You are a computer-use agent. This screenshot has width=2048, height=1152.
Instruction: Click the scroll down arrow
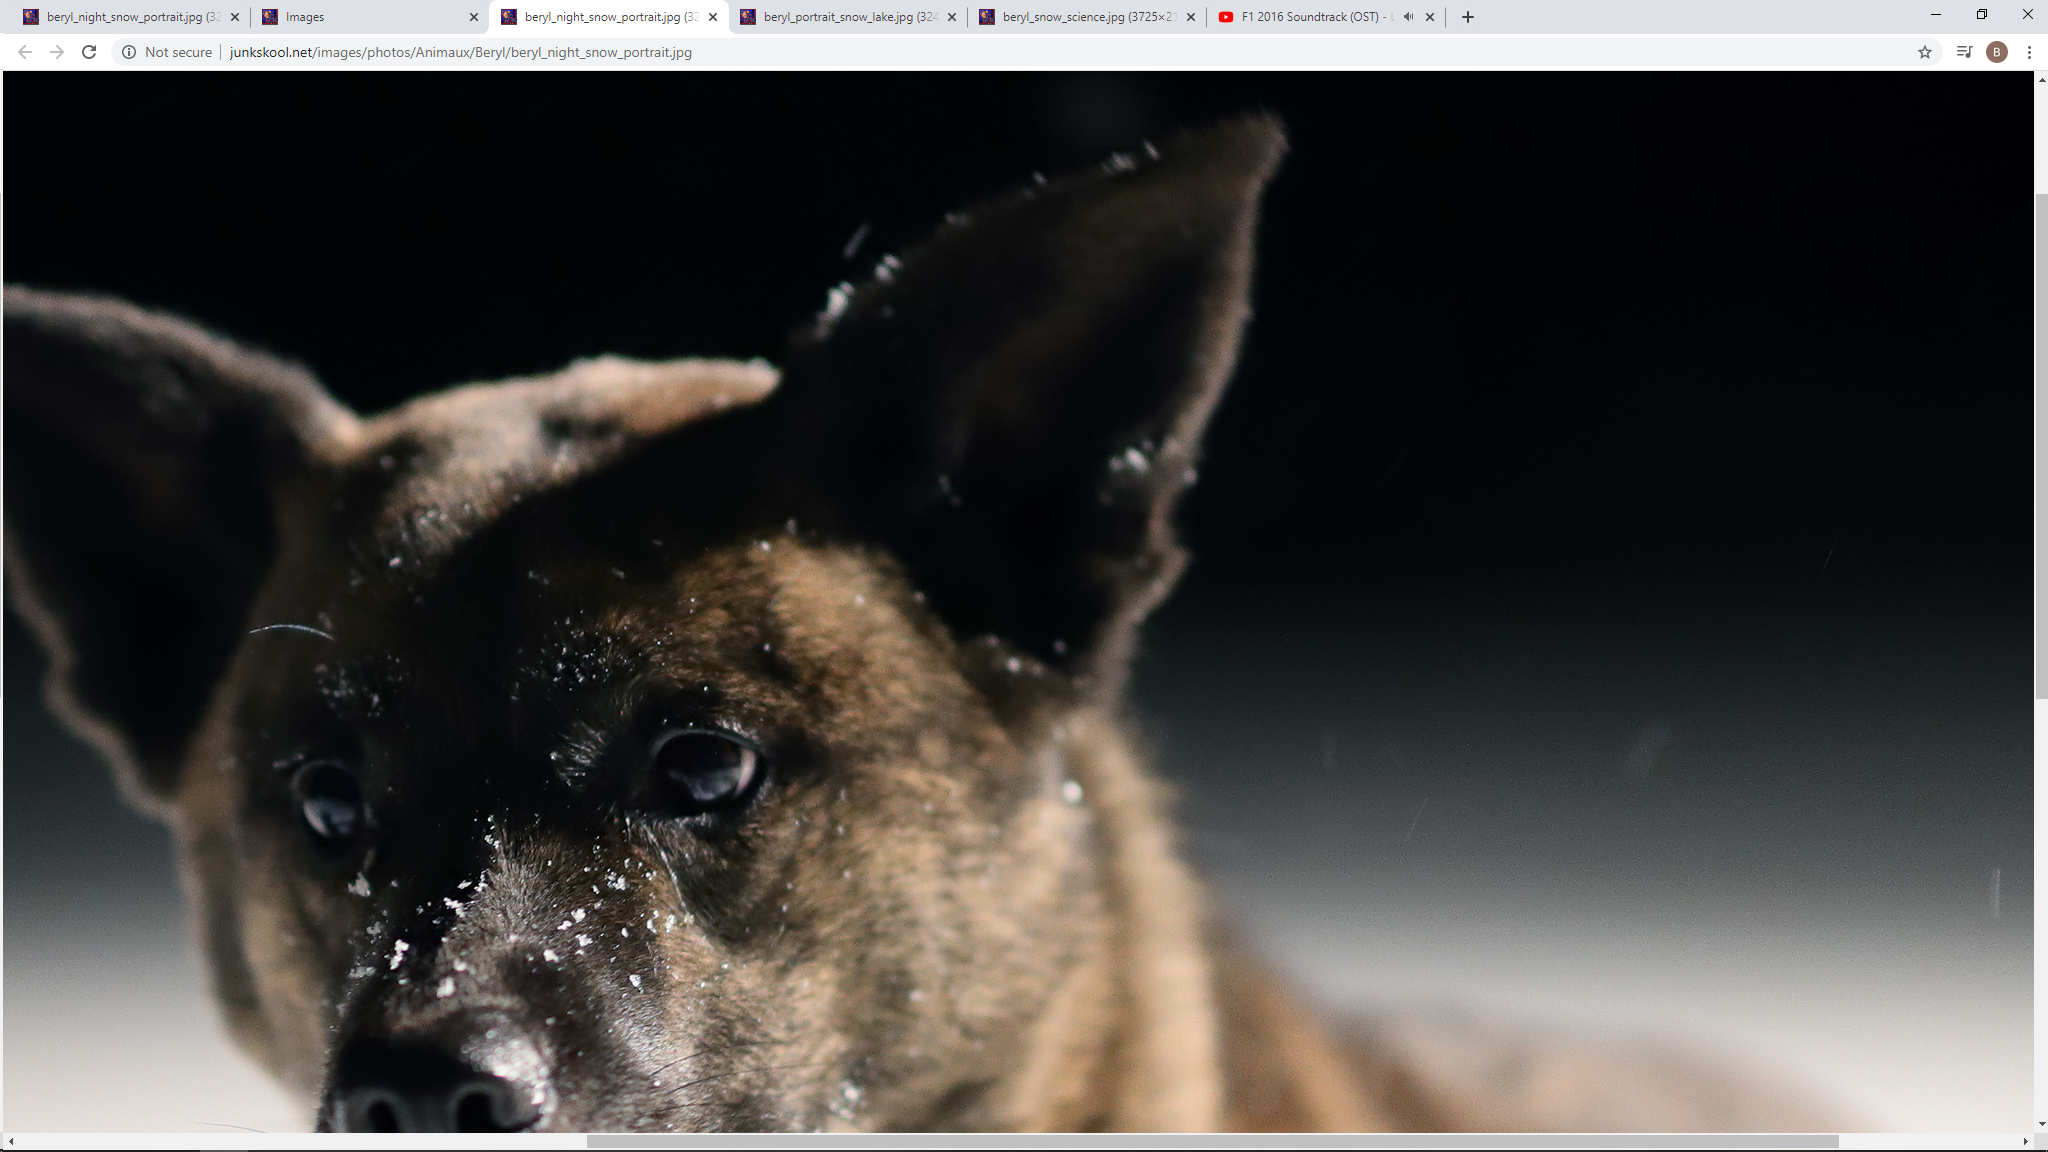[2041, 1124]
